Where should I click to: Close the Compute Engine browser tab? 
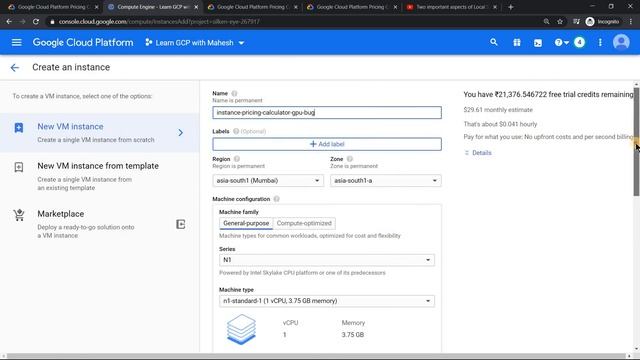pos(196,7)
